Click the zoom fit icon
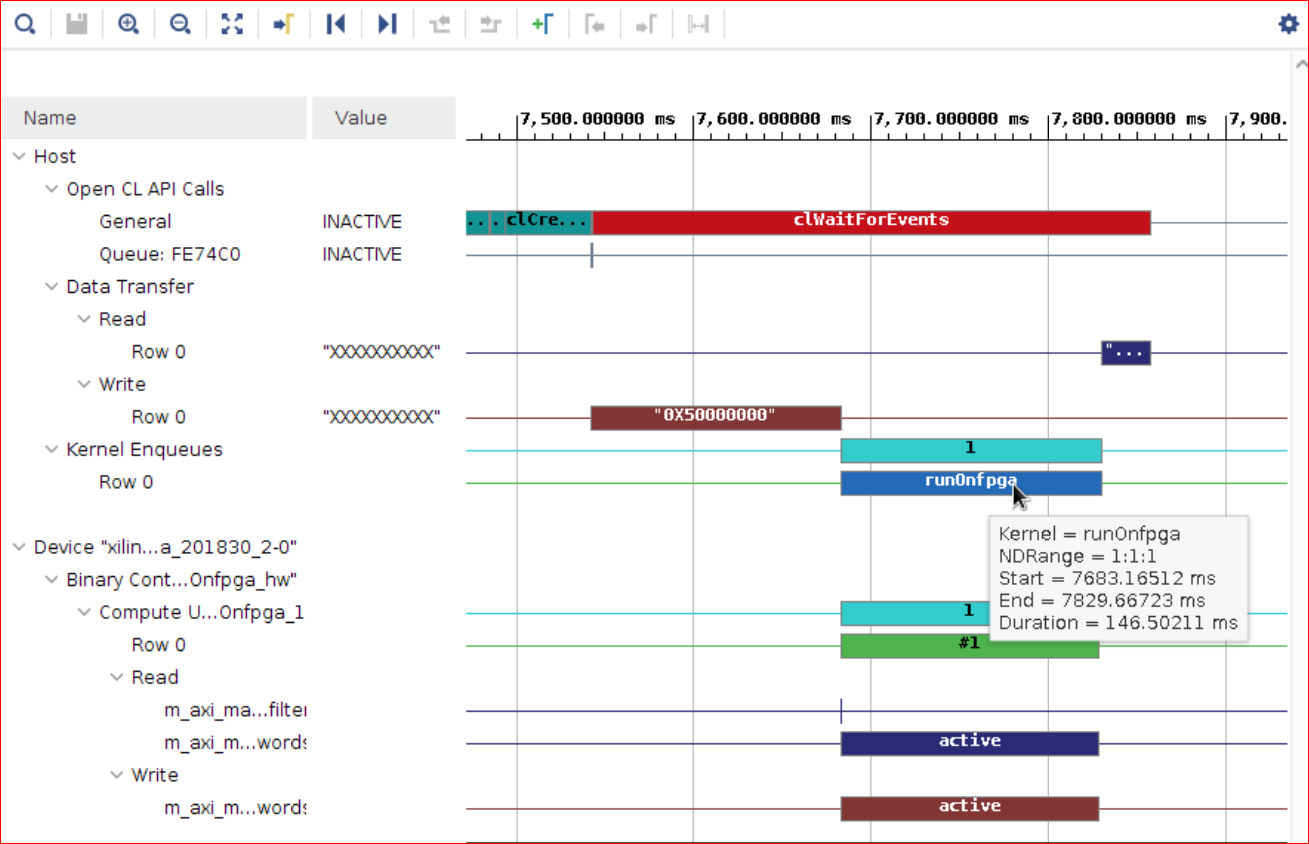The width and height of the screenshot is (1309, 844). [x=232, y=24]
